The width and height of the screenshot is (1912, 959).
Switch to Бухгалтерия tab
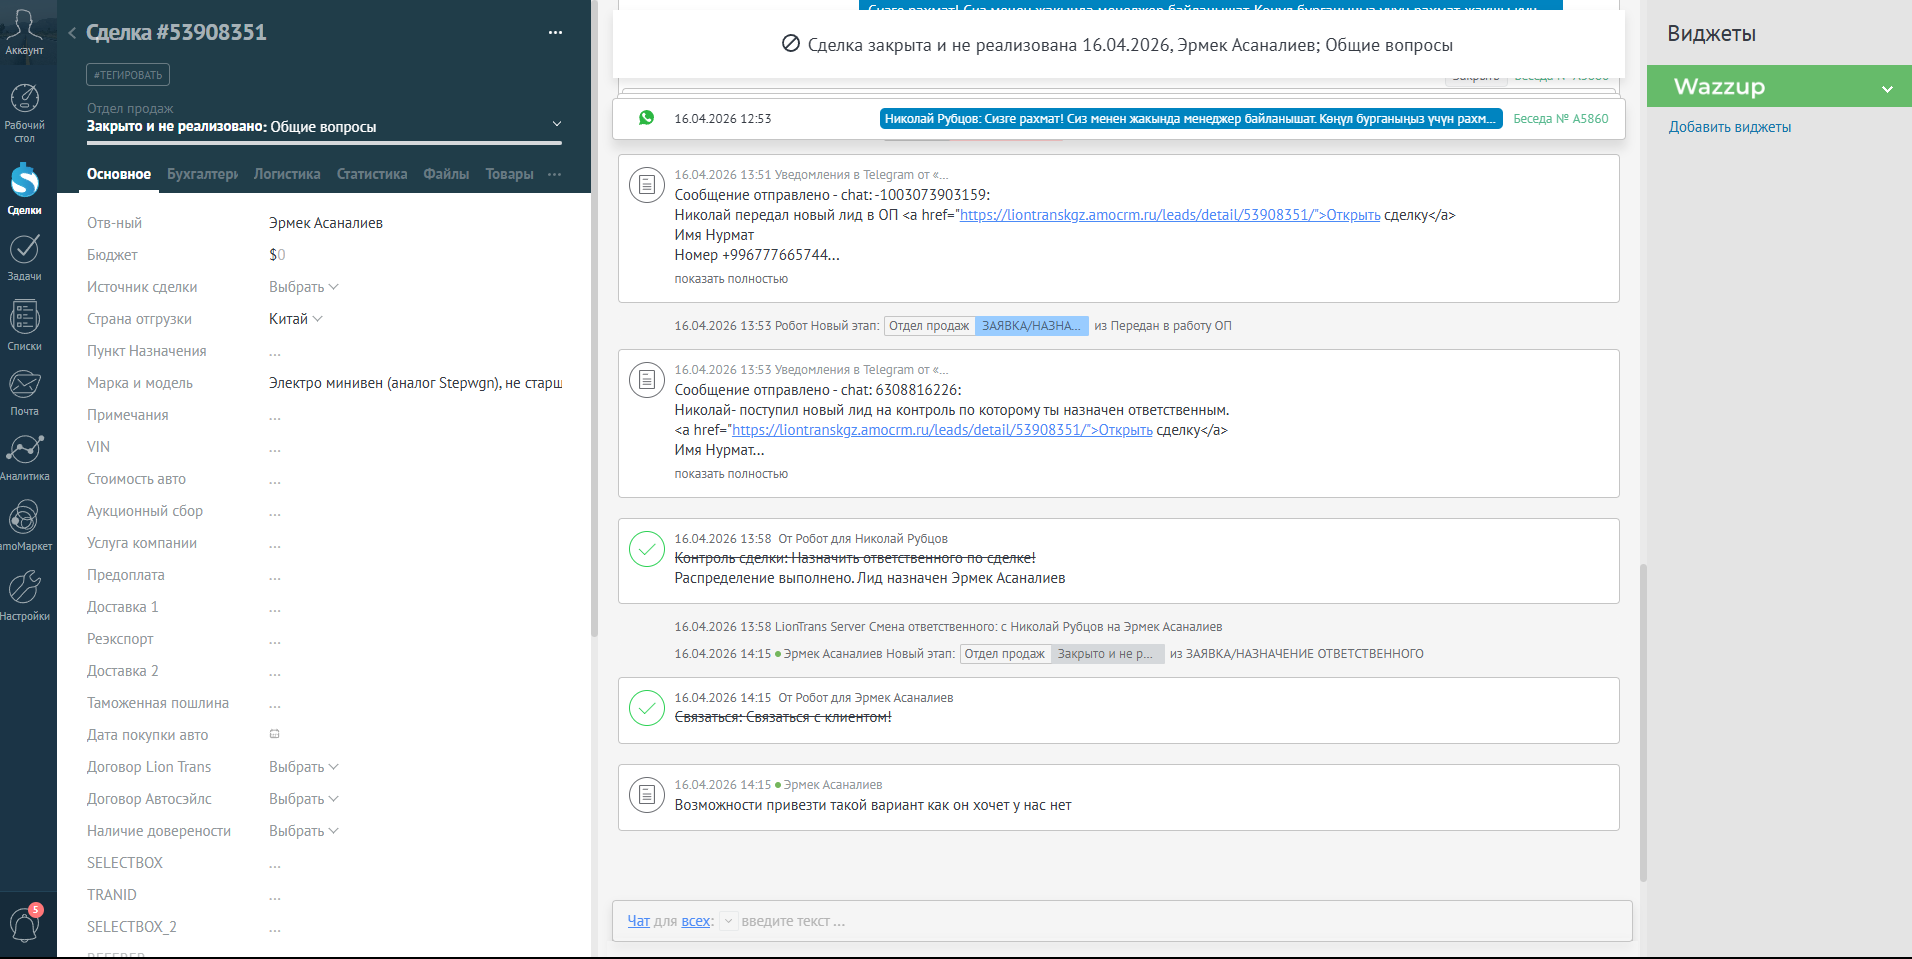click(x=202, y=174)
